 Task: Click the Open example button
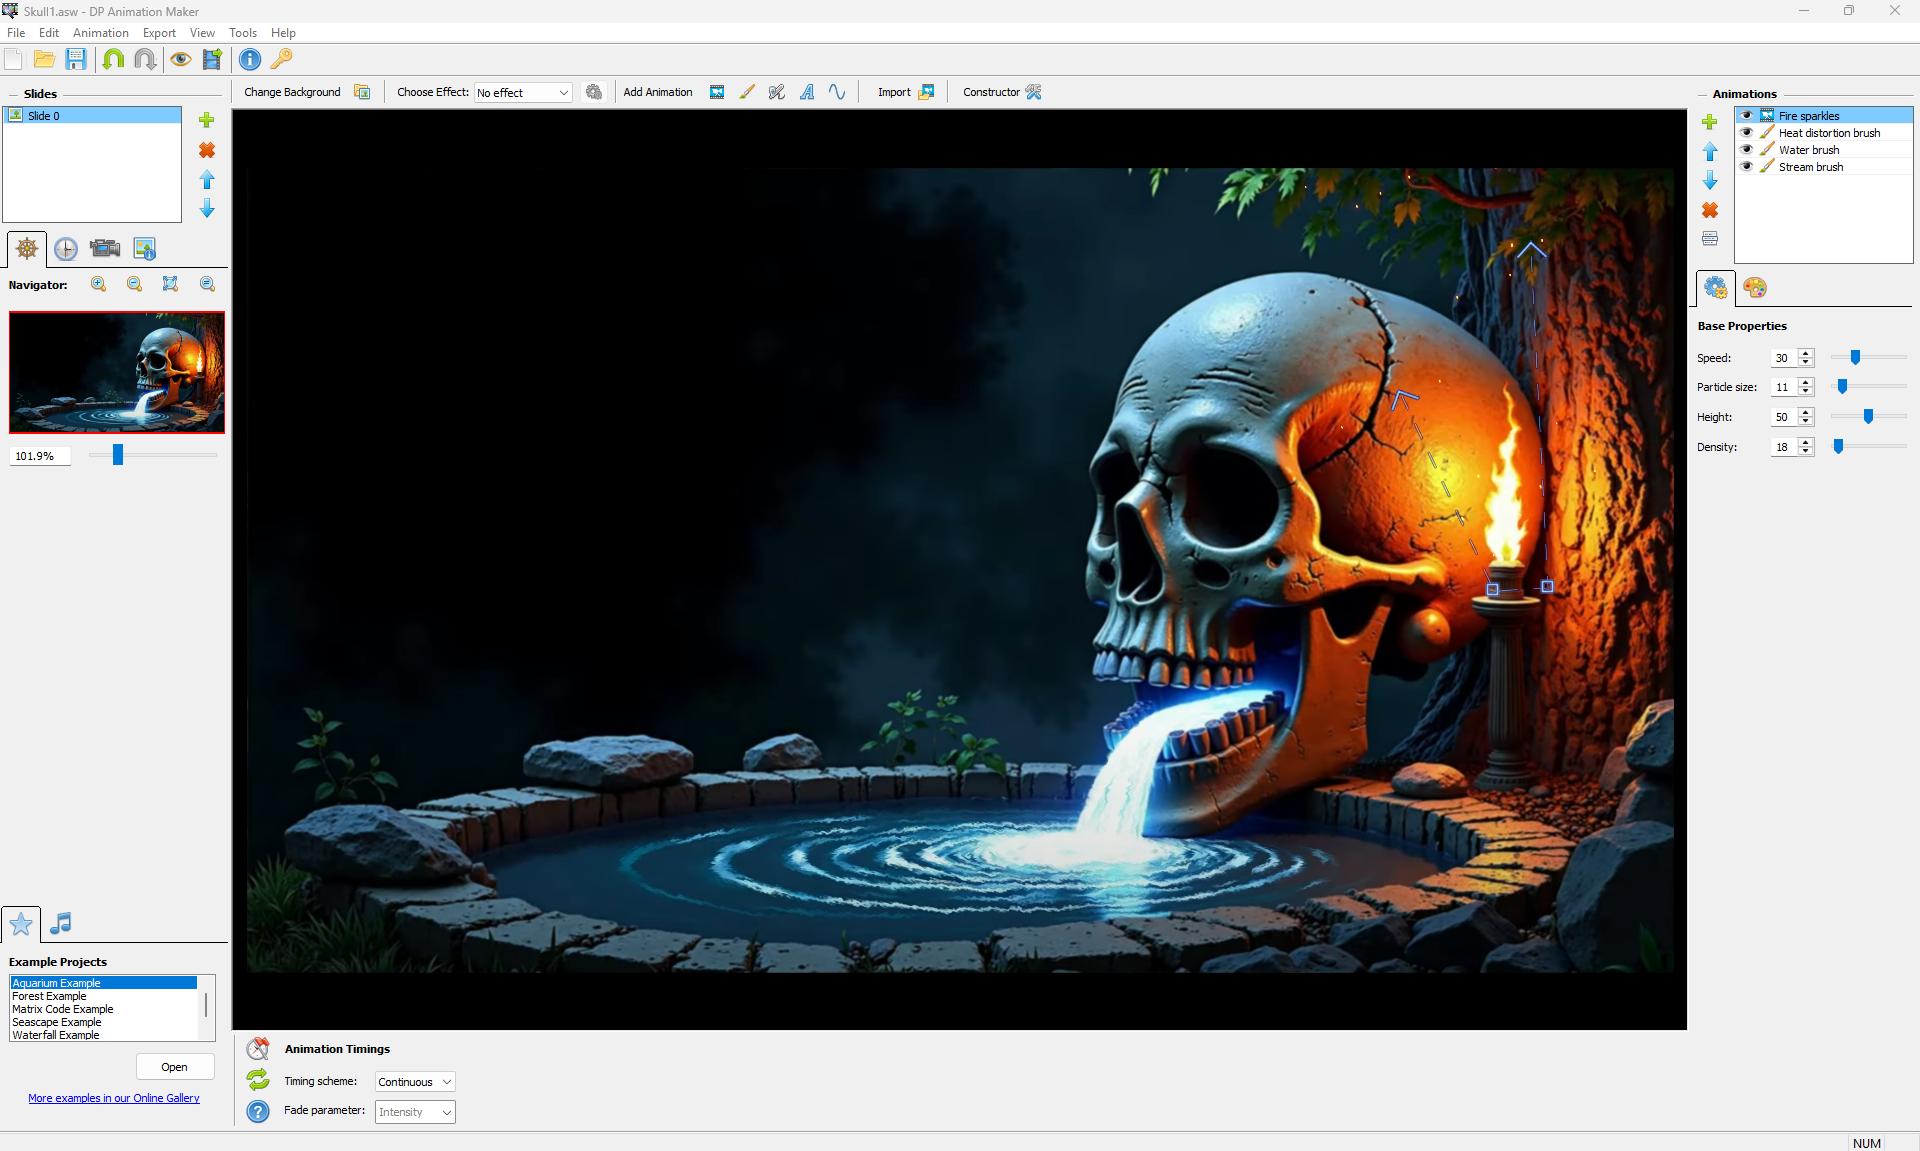tap(175, 1067)
